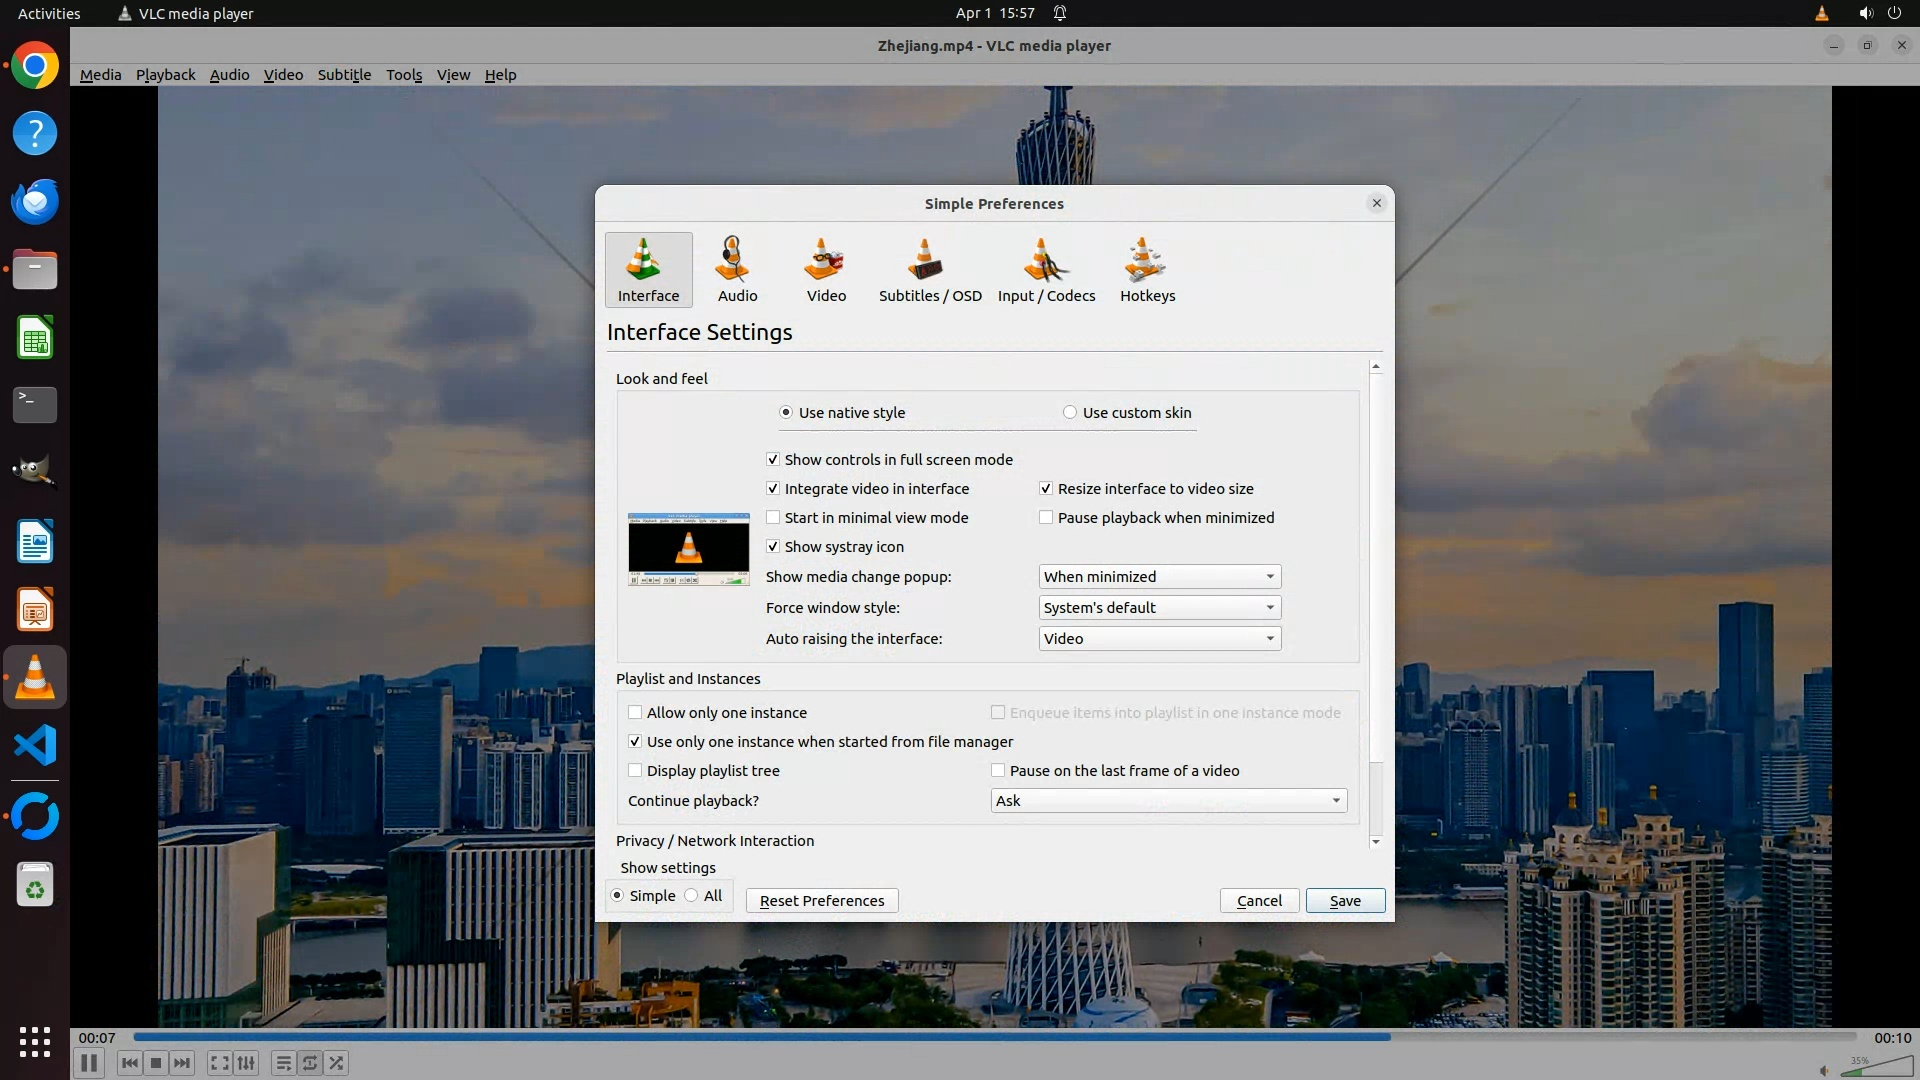This screenshot has width=1920, height=1080.
Task: Open the Tools menu
Action: pyautogui.click(x=404, y=75)
